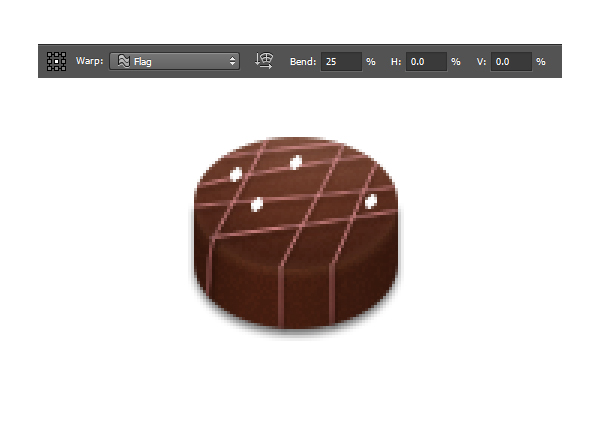Click the rightmost white dot on the cake
The width and height of the screenshot is (600, 436).
[371, 202]
